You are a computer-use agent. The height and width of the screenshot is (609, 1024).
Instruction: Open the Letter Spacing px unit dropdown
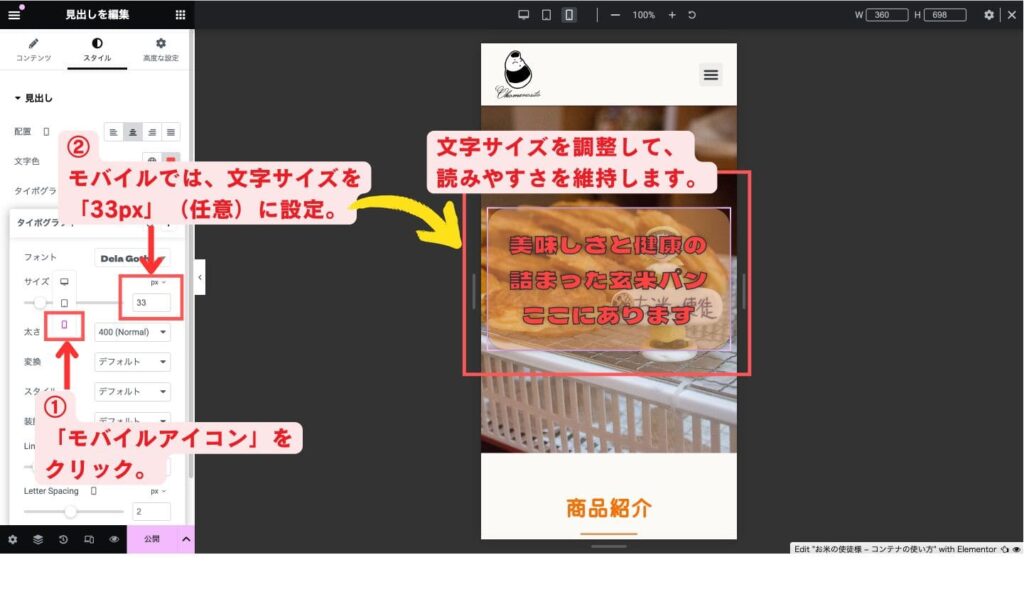point(158,491)
